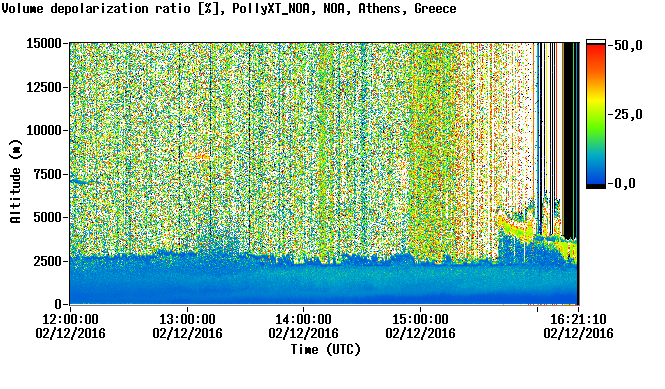Click the 7500 altitude tick label
The width and height of the screenshot is (665, 389).
click(48, 174)
